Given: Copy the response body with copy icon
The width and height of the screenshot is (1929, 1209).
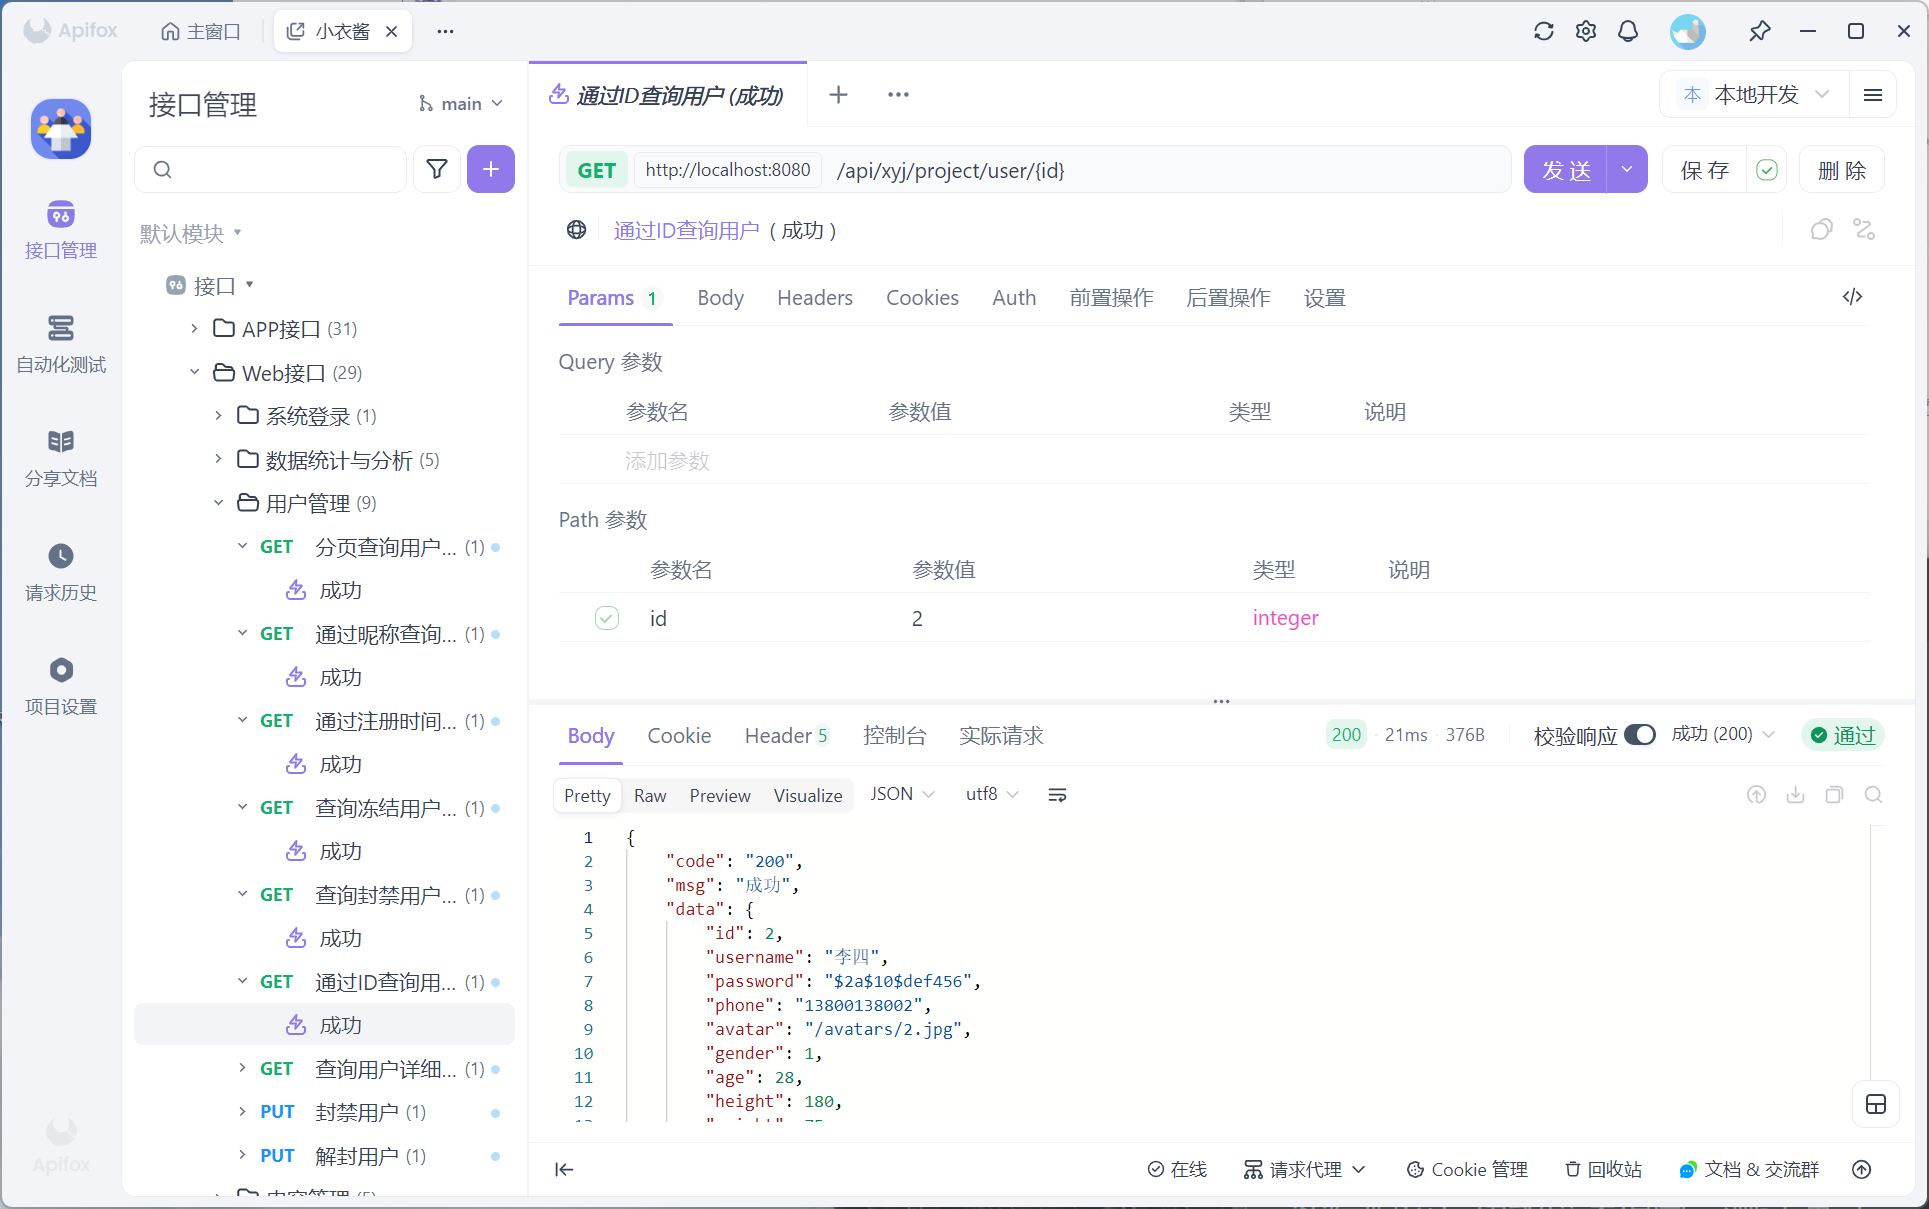Looking at the screenshot, I should (x=1834, y=795).
